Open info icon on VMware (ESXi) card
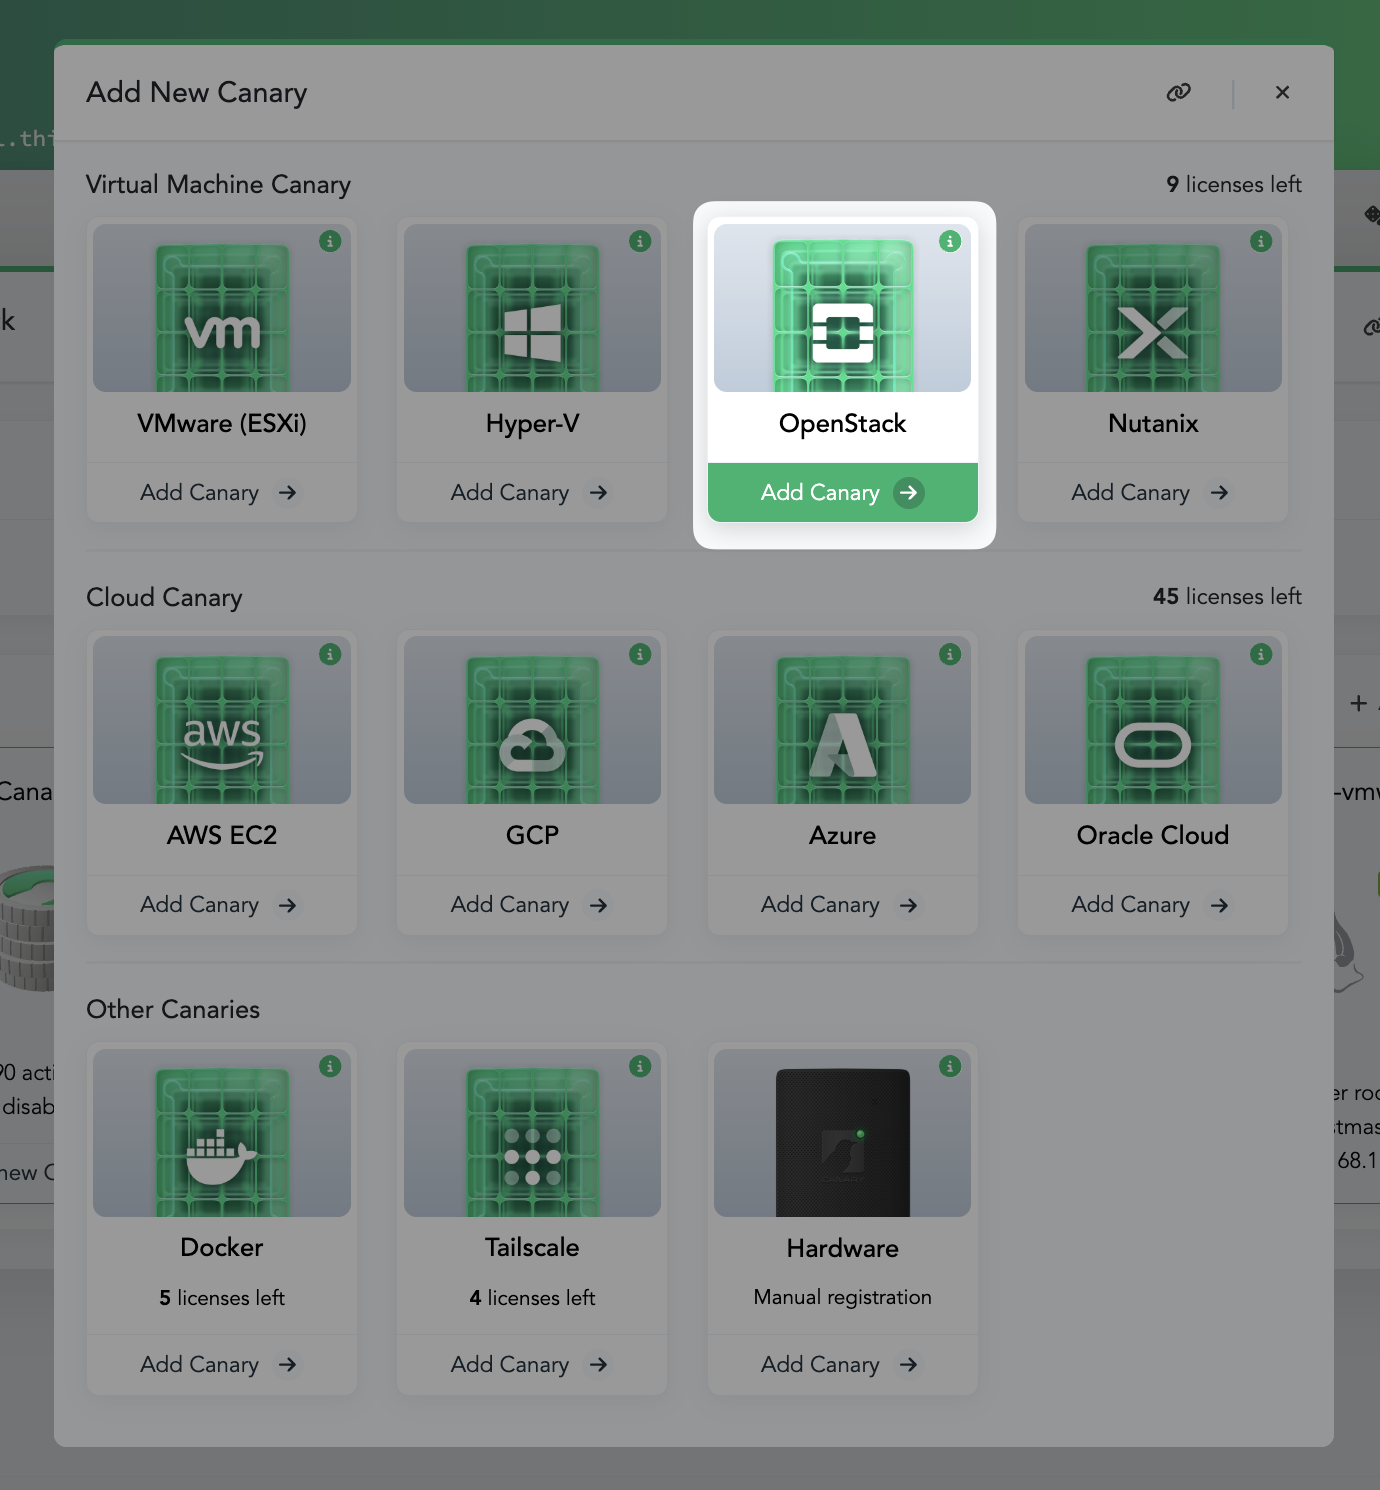The width and height of the screenshot is (1380, 1490). (330, 241)
